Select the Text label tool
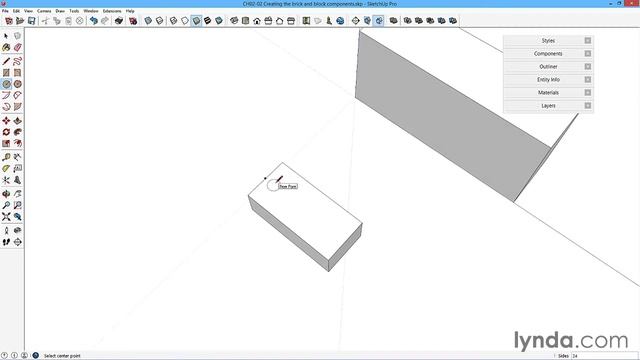Viewport: 640px width, 360px height. click(x=18, y=169)
